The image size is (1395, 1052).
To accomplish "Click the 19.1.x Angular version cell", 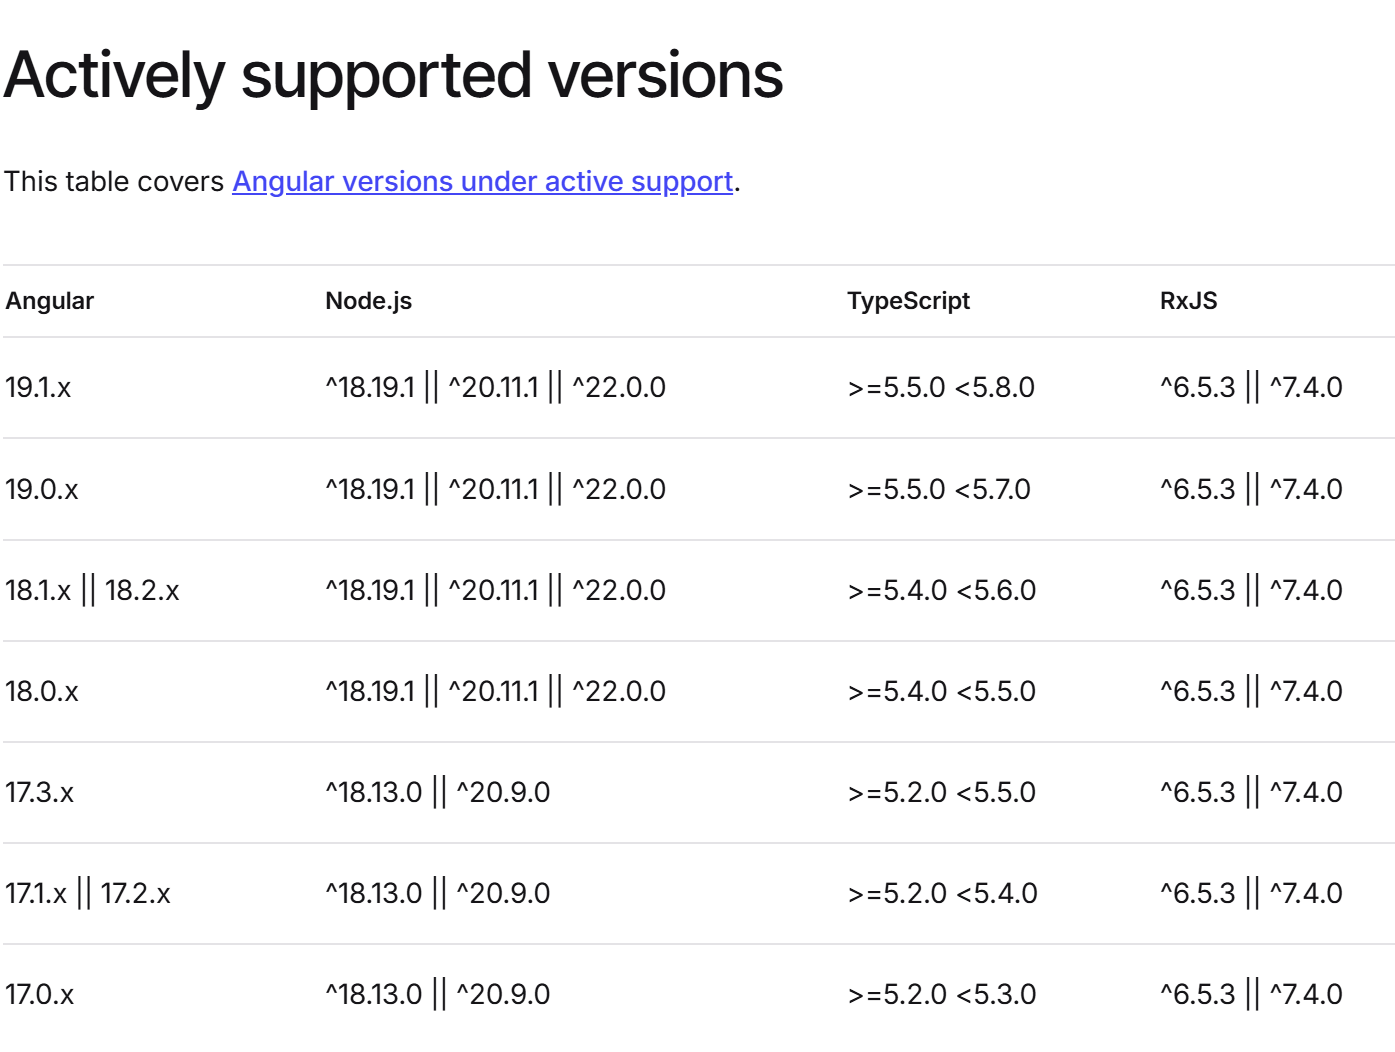I will point(38,388).
